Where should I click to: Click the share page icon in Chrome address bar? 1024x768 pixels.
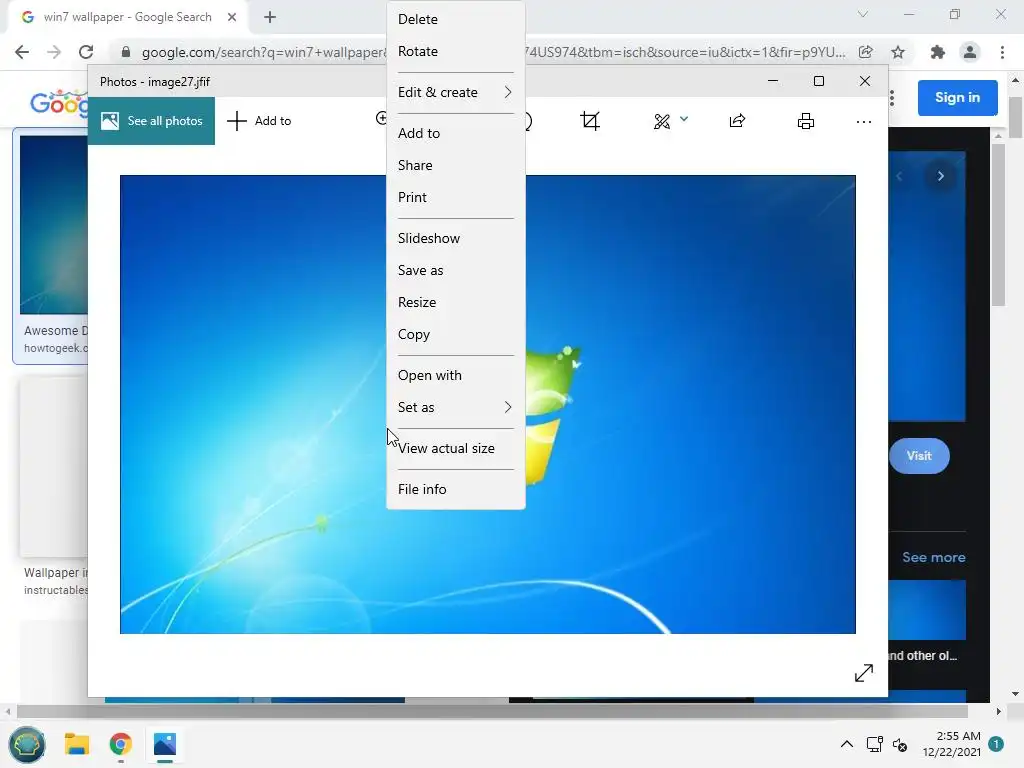point(865,52)
